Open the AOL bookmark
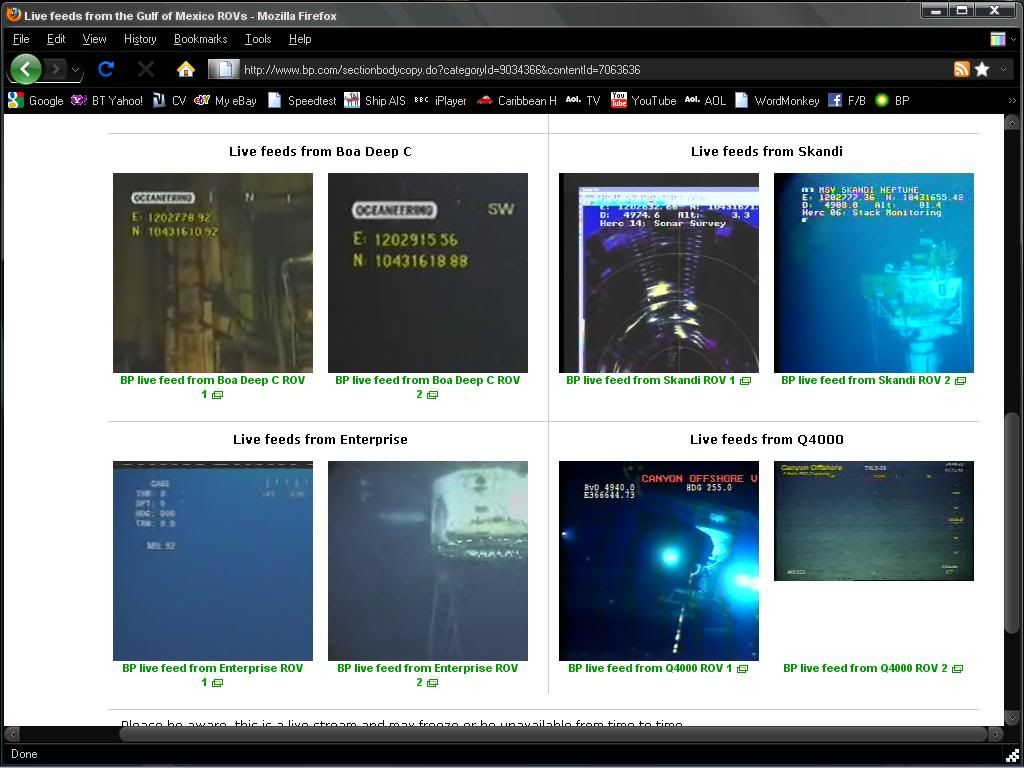This screenshot has height=768, width=1024. 705,101
